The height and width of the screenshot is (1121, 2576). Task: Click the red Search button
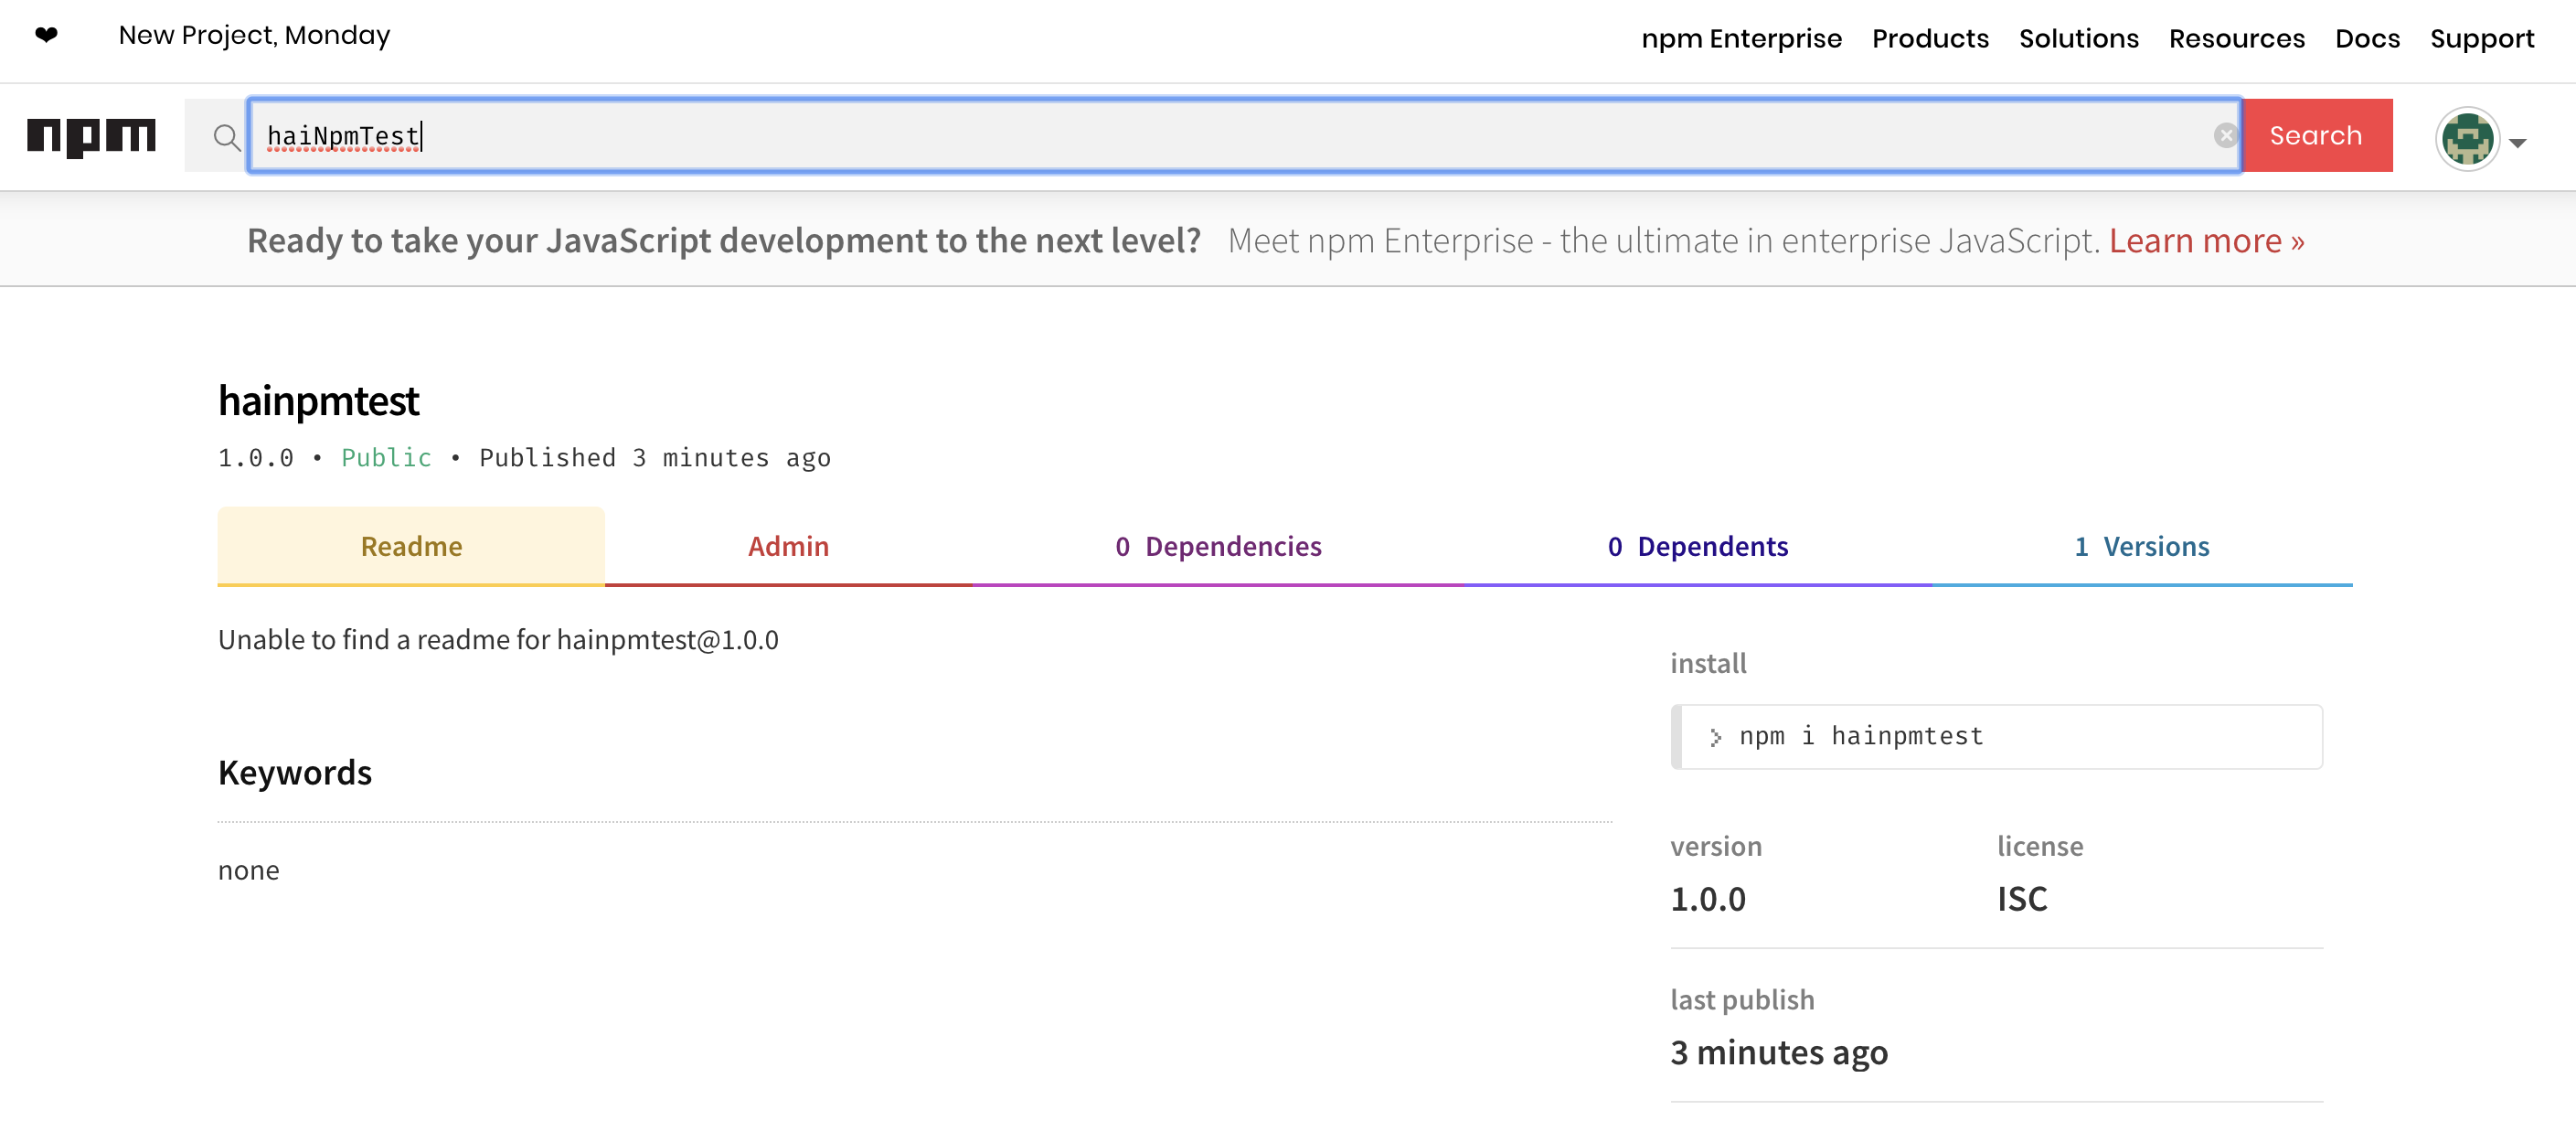[2316, 136]
